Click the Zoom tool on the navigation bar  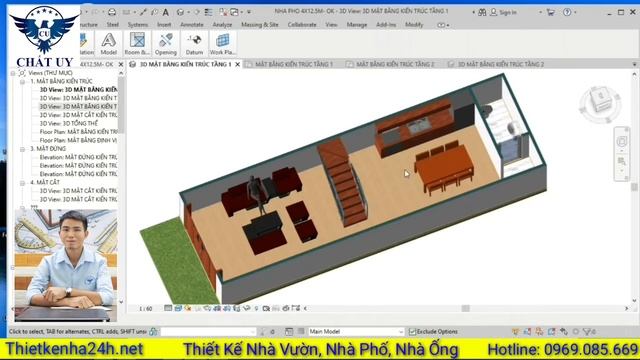622,162
